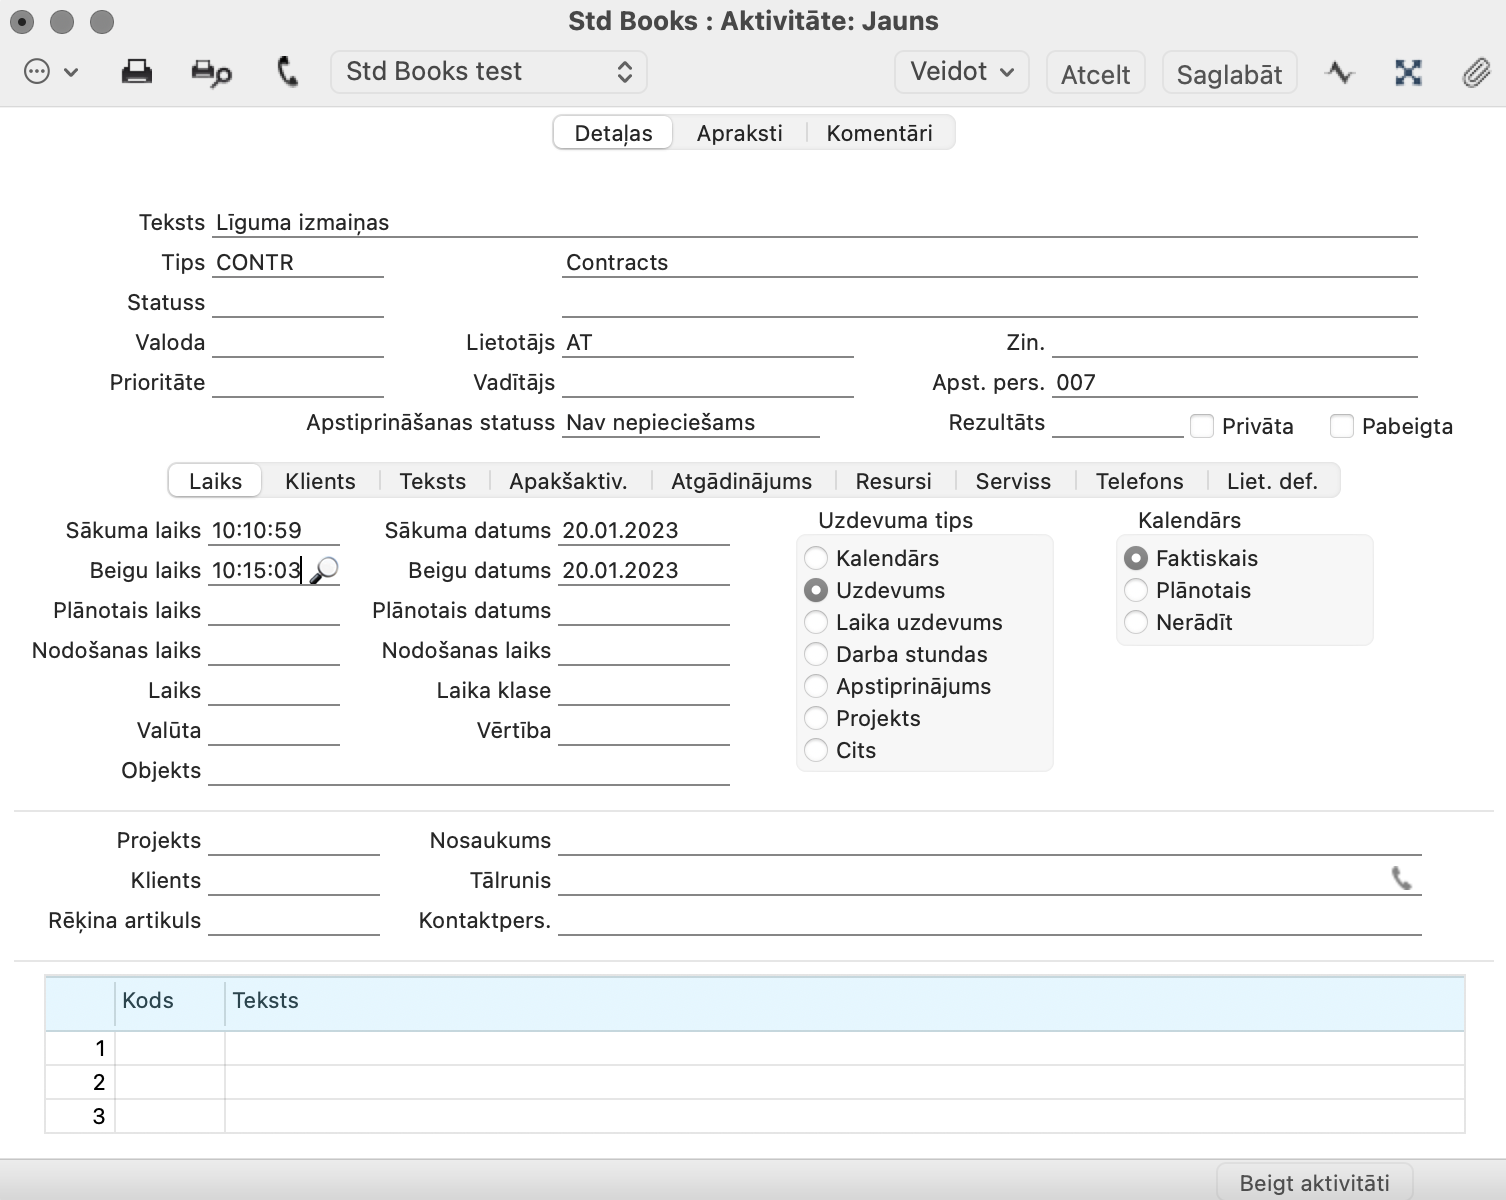Select Projekts task type radio

coord(816,718)
